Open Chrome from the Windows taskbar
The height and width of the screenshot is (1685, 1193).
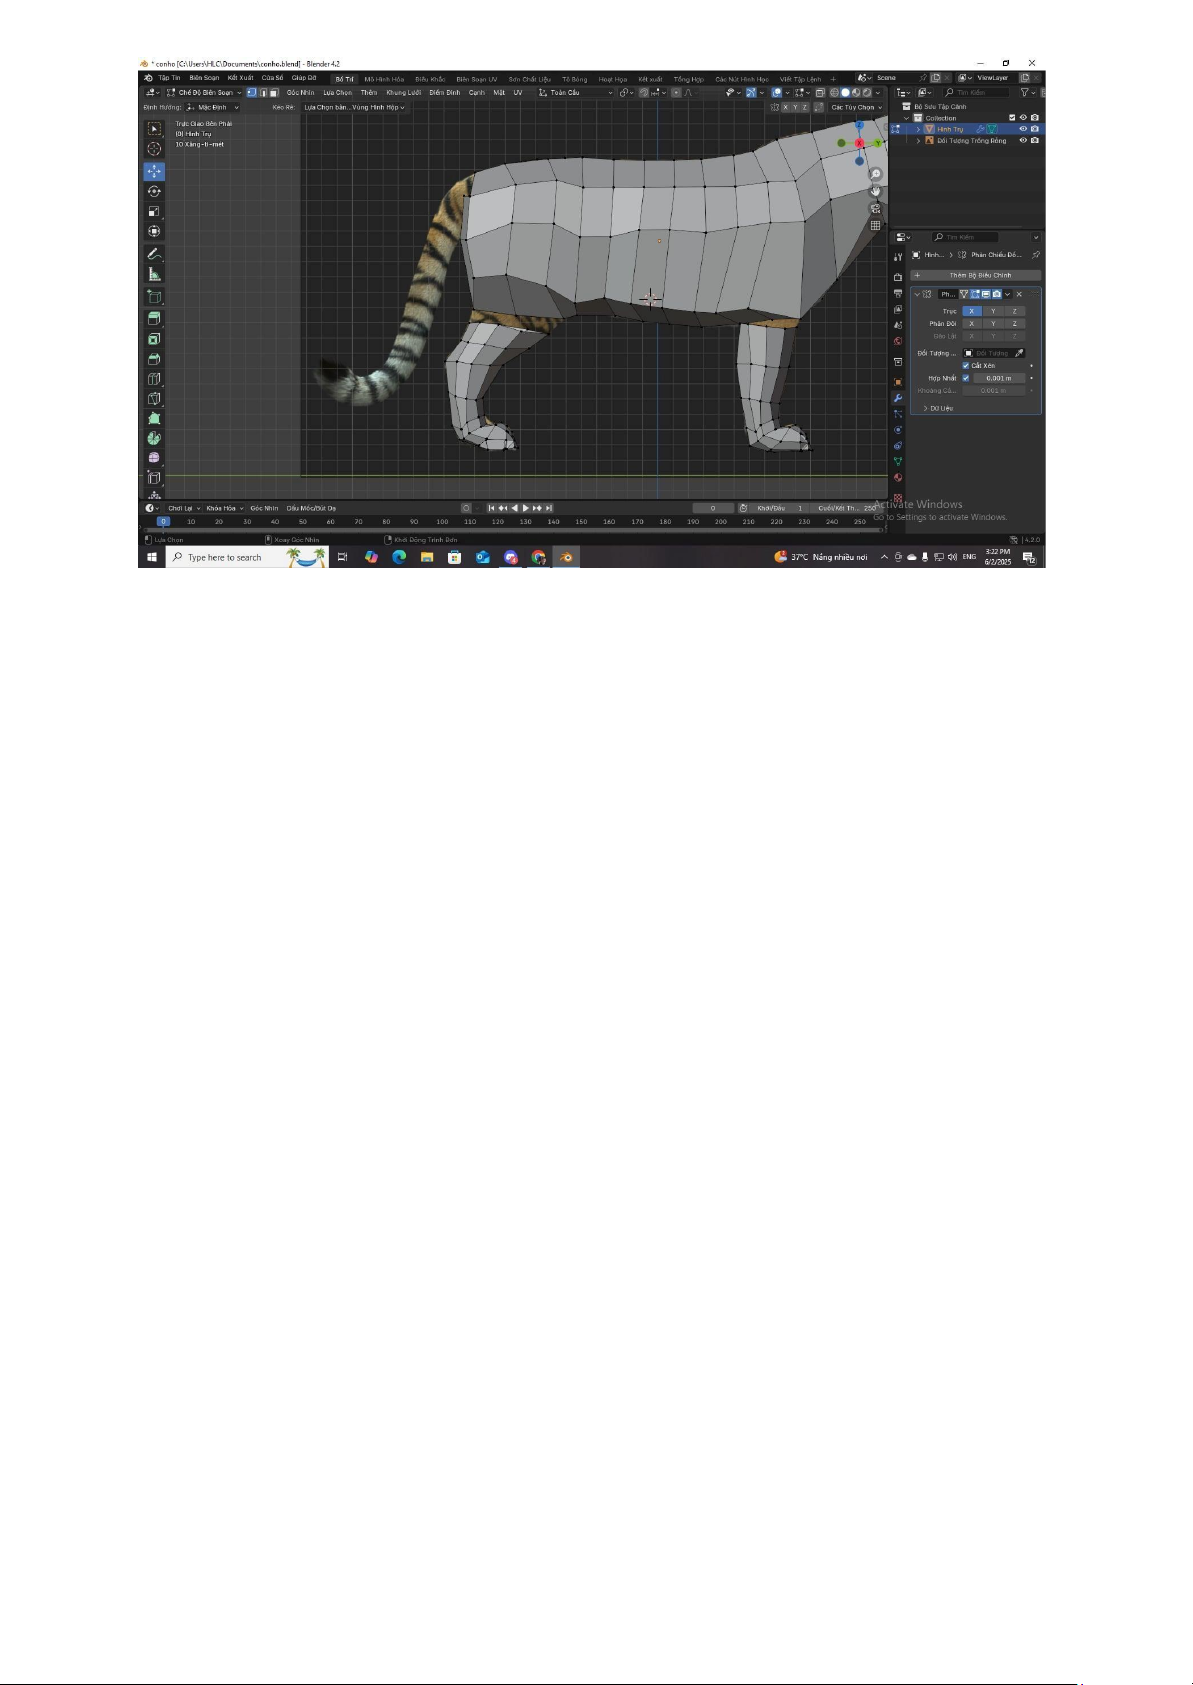pos(539,557)
